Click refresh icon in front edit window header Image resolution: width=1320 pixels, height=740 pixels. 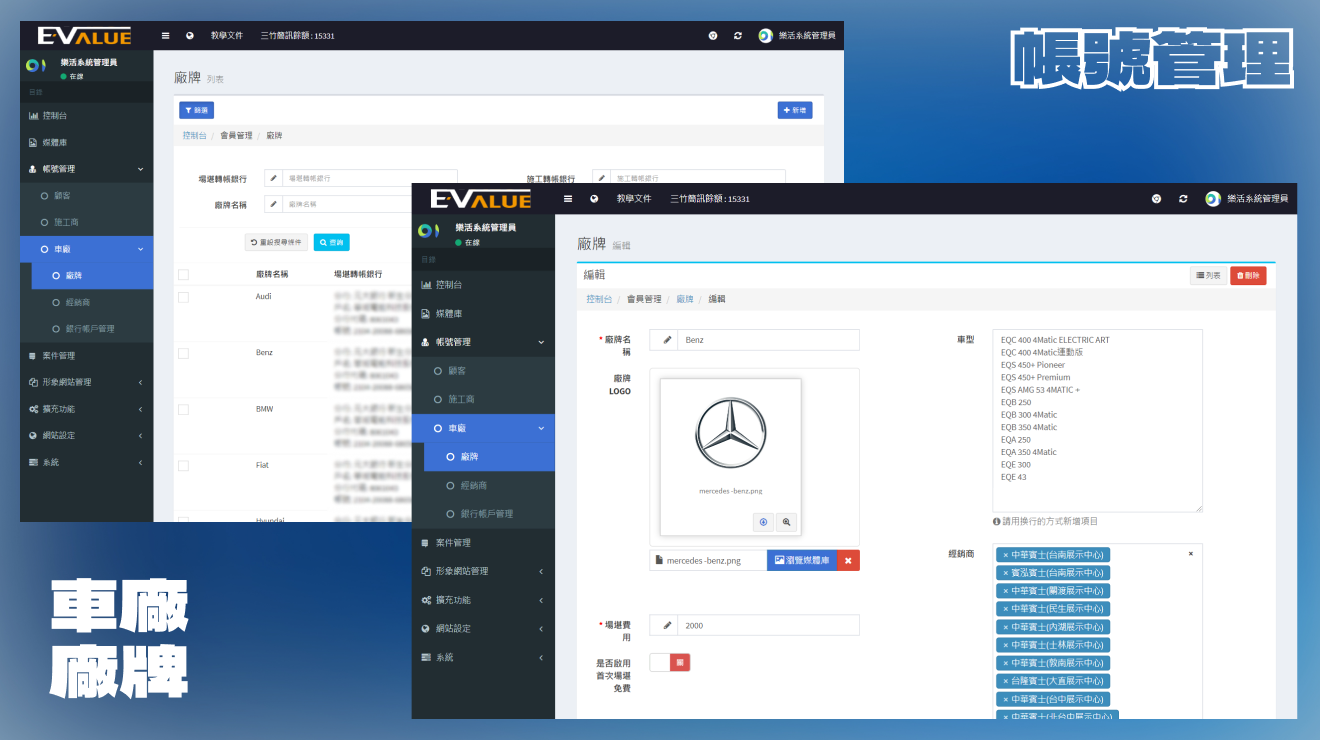[1183, 199]
